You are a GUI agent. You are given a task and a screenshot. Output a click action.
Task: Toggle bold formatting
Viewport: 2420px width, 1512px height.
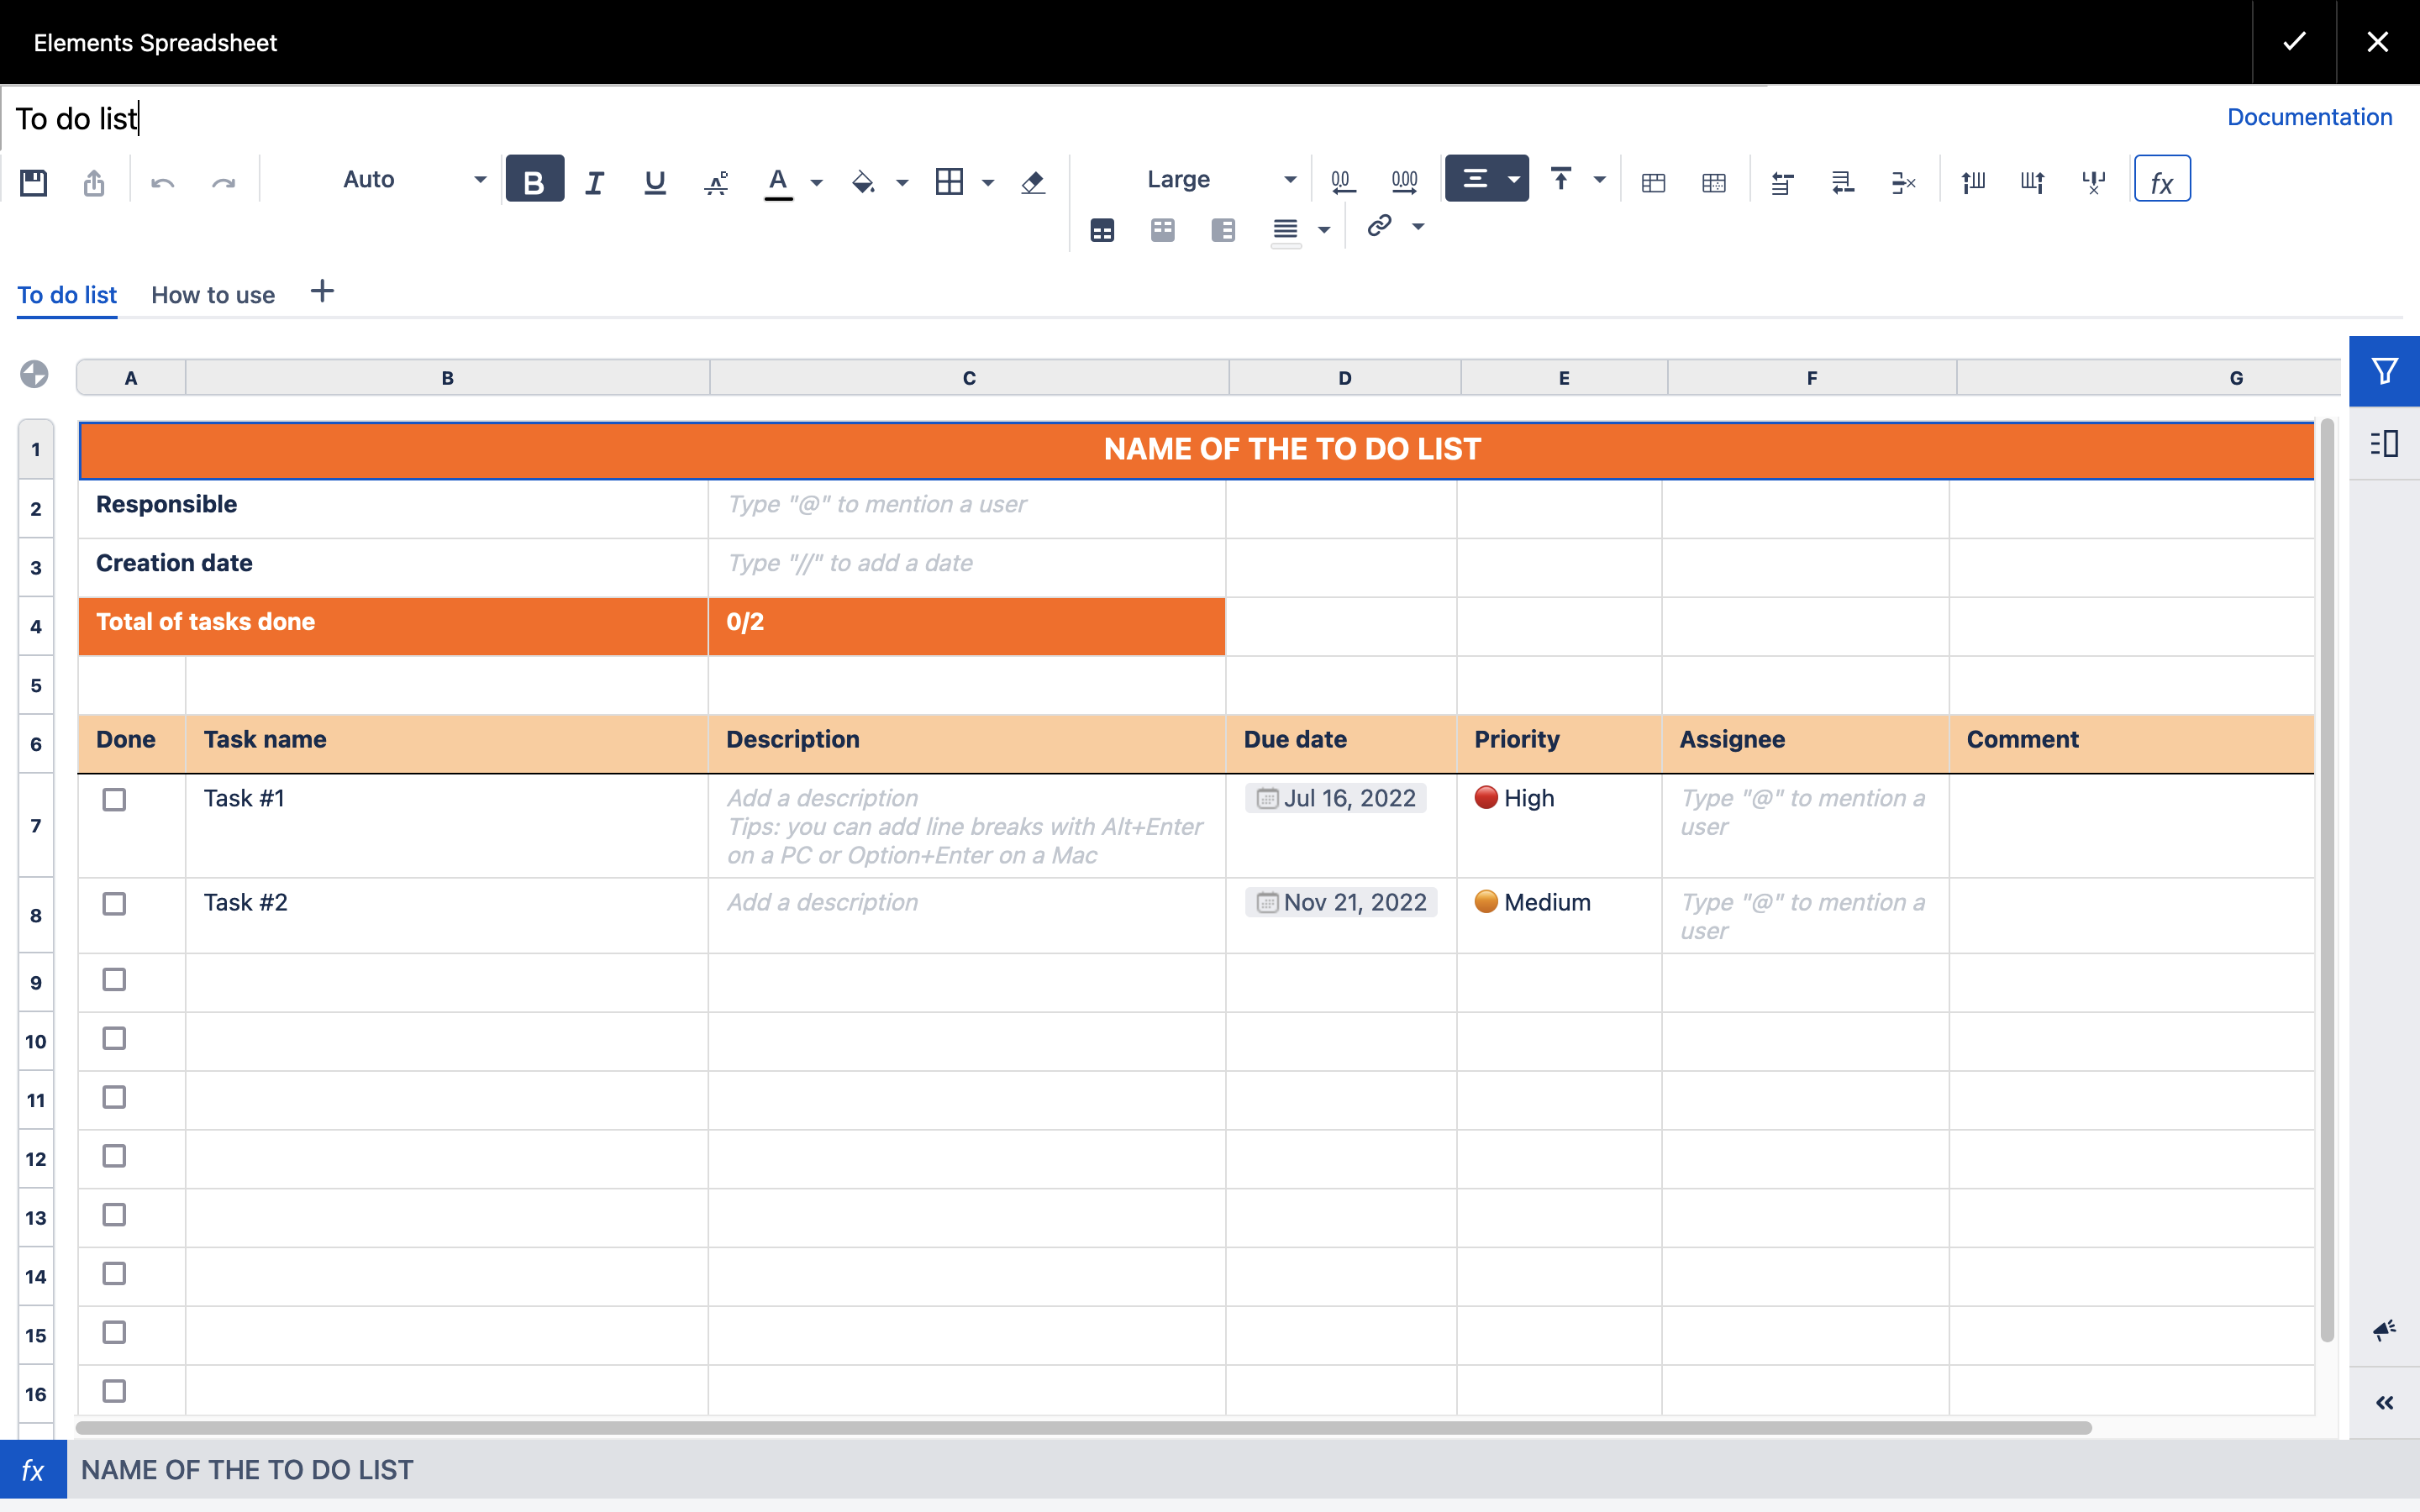[x=534, y=179]
